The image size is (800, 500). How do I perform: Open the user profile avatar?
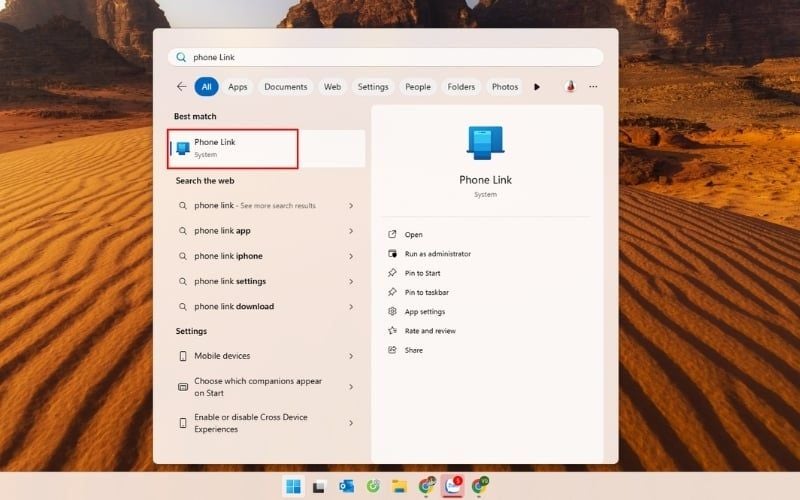click(570, 87)
